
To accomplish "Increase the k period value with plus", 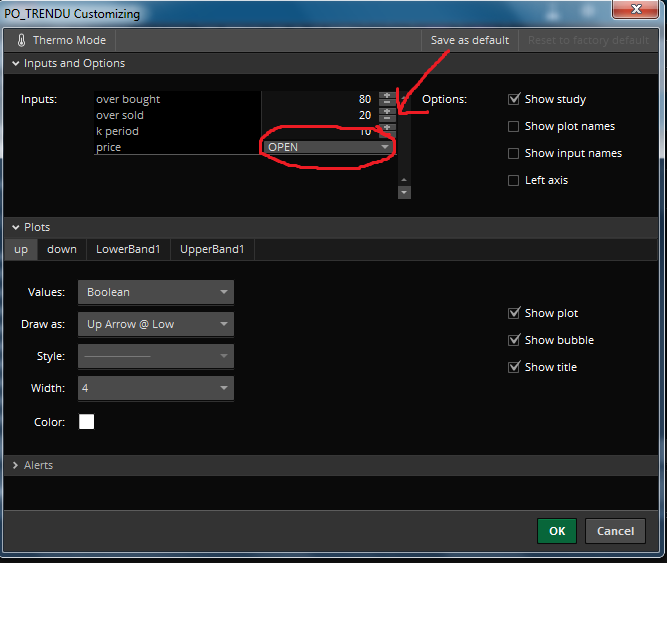I will tap(387, 128).
